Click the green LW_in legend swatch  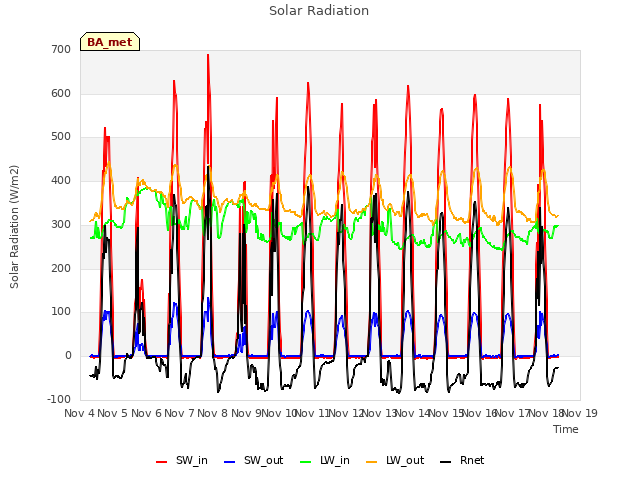306,462
